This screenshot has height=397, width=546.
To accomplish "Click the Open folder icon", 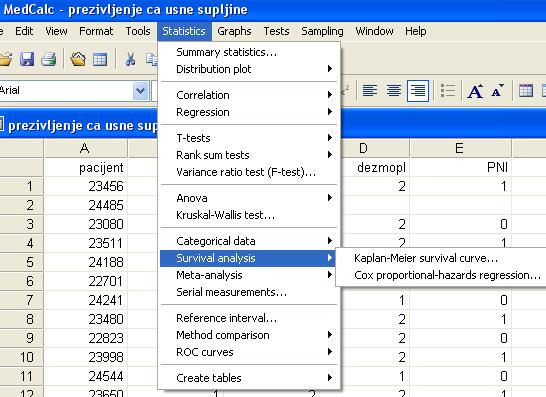I will coord(6,59).
